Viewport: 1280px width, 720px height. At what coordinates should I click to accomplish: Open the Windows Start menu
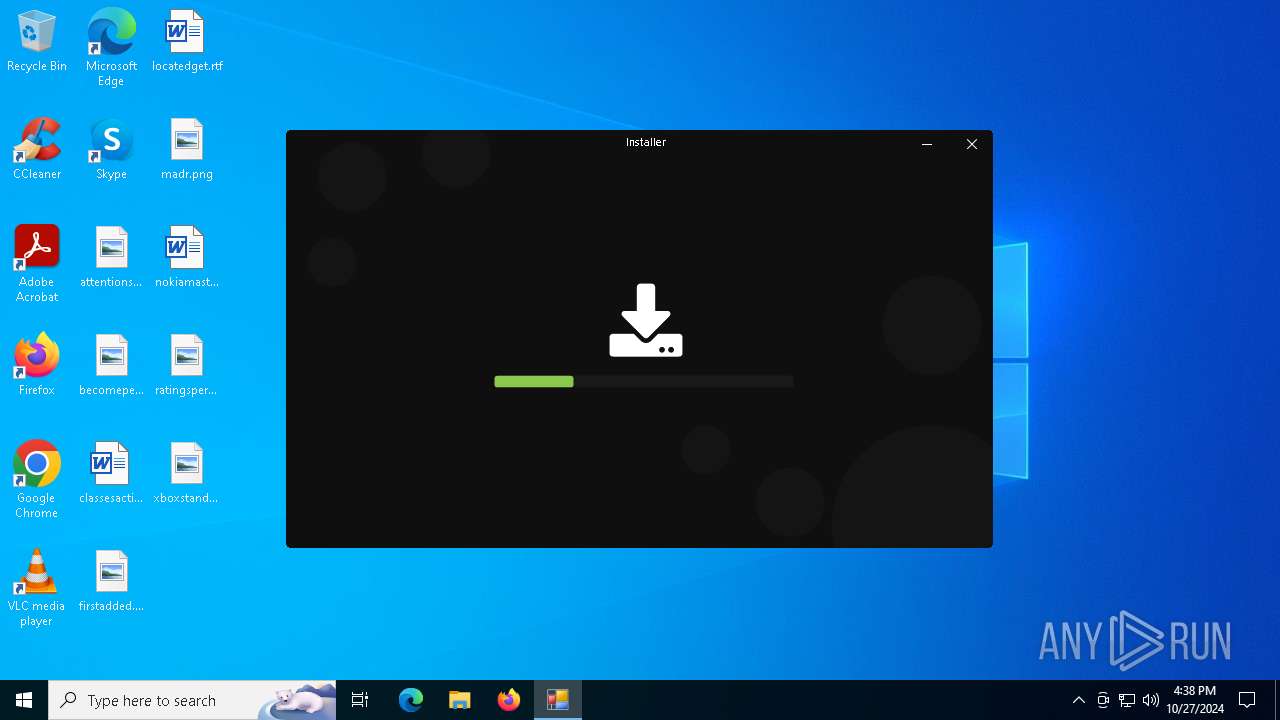click(x=24, y=700)
